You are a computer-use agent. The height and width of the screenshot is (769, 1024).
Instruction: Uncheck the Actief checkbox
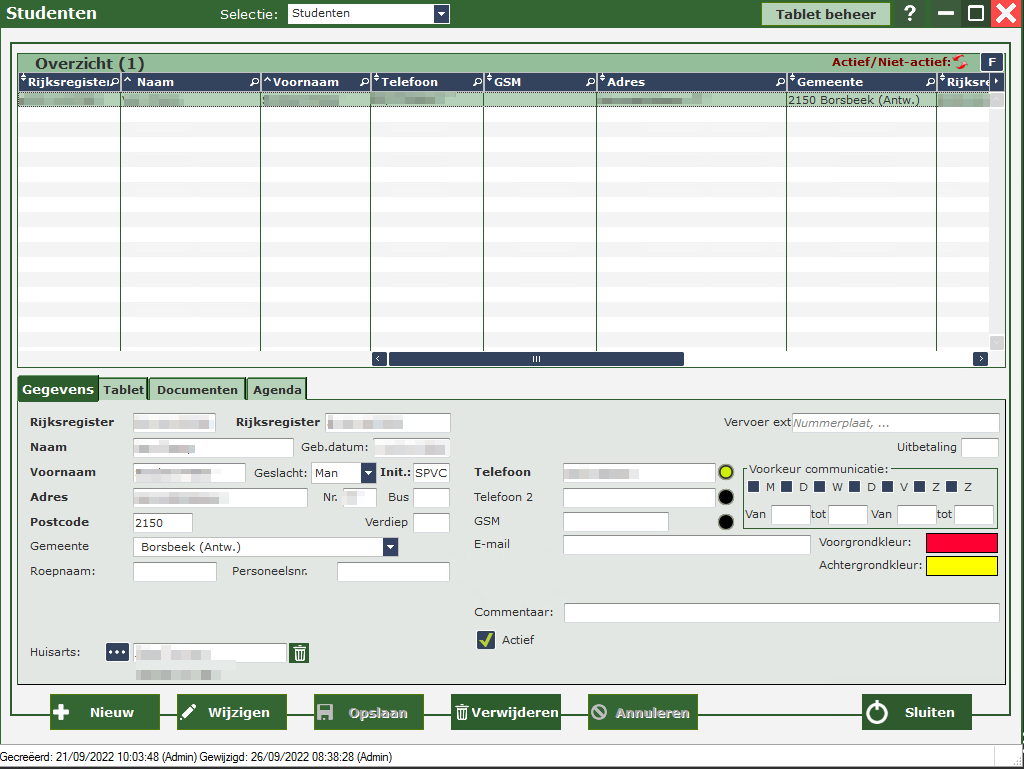click(x=487, y=640)
